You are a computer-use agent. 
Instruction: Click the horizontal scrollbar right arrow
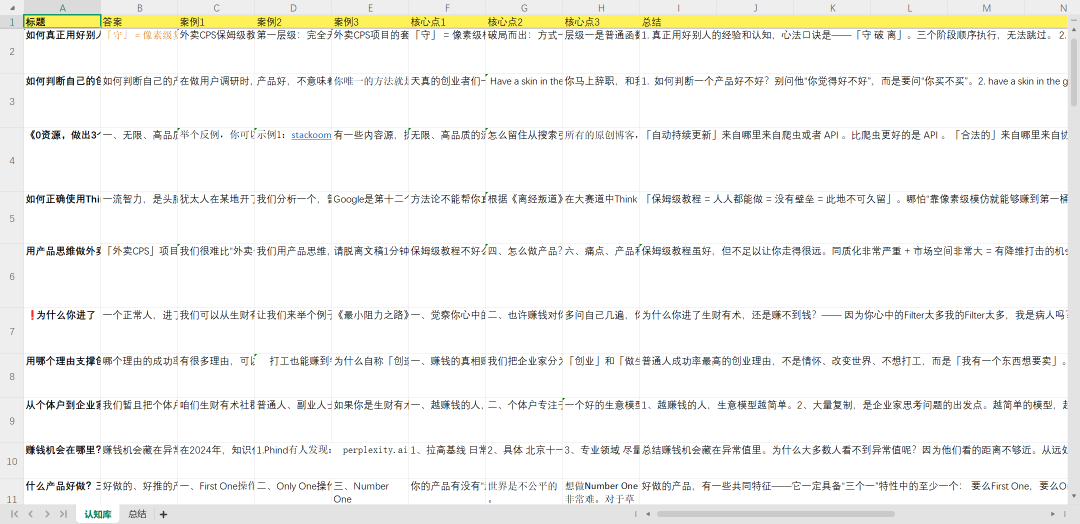coord(1053,514)
